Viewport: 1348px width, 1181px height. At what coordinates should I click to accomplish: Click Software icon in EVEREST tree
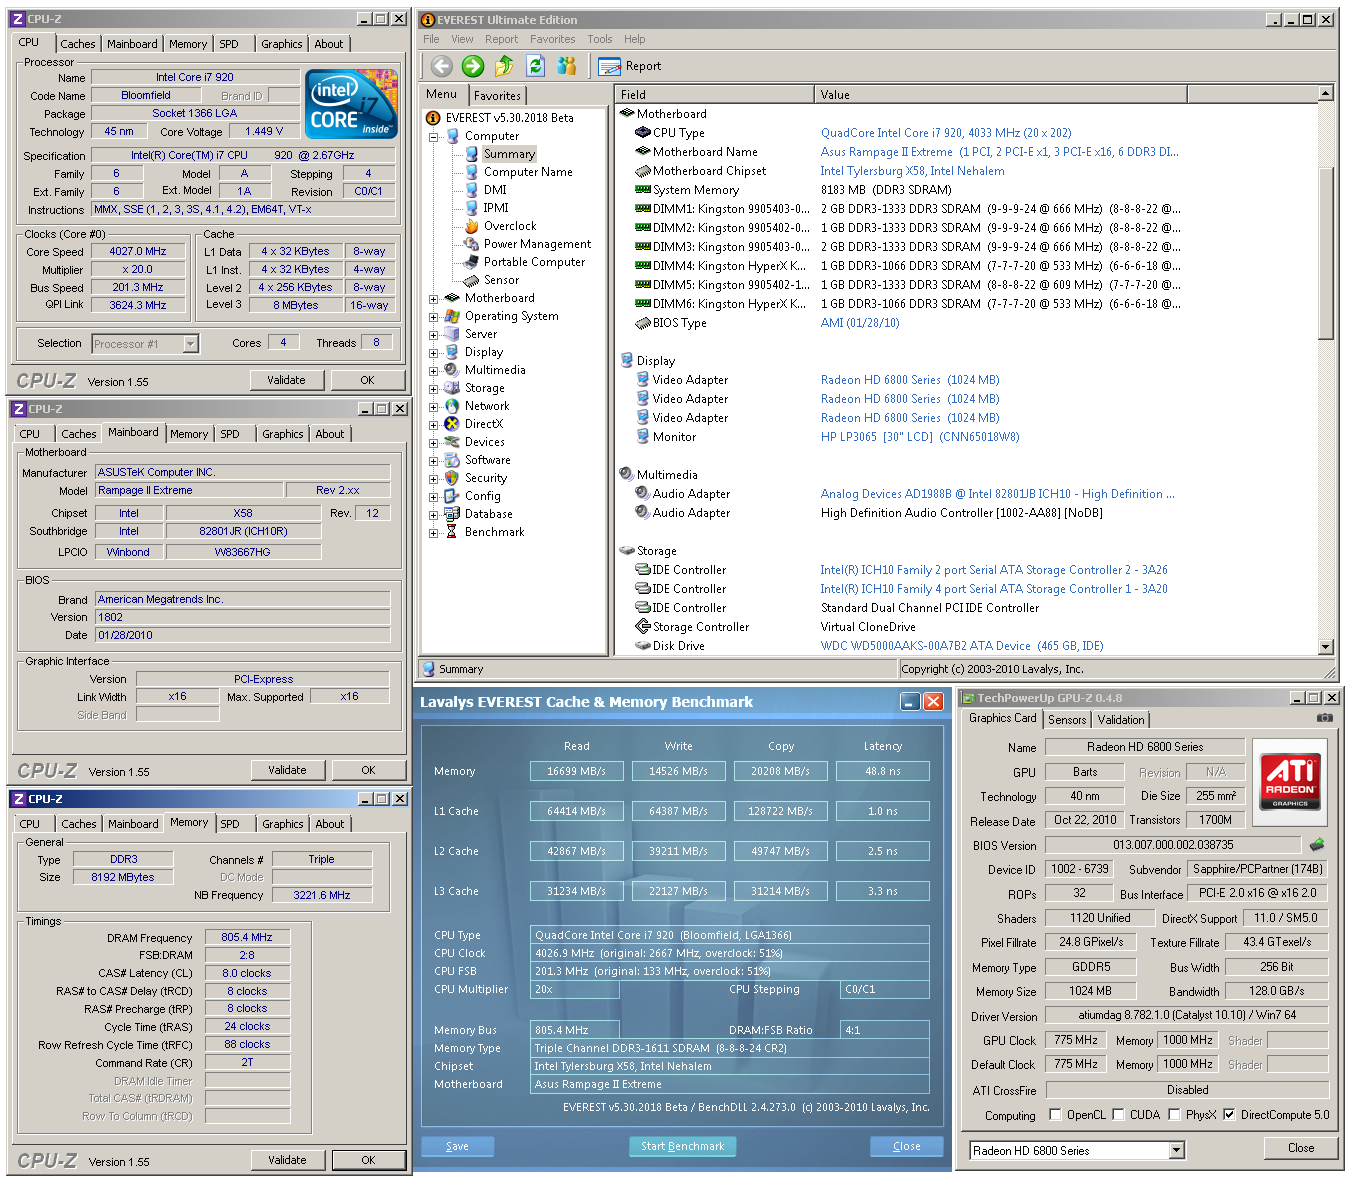452,460
